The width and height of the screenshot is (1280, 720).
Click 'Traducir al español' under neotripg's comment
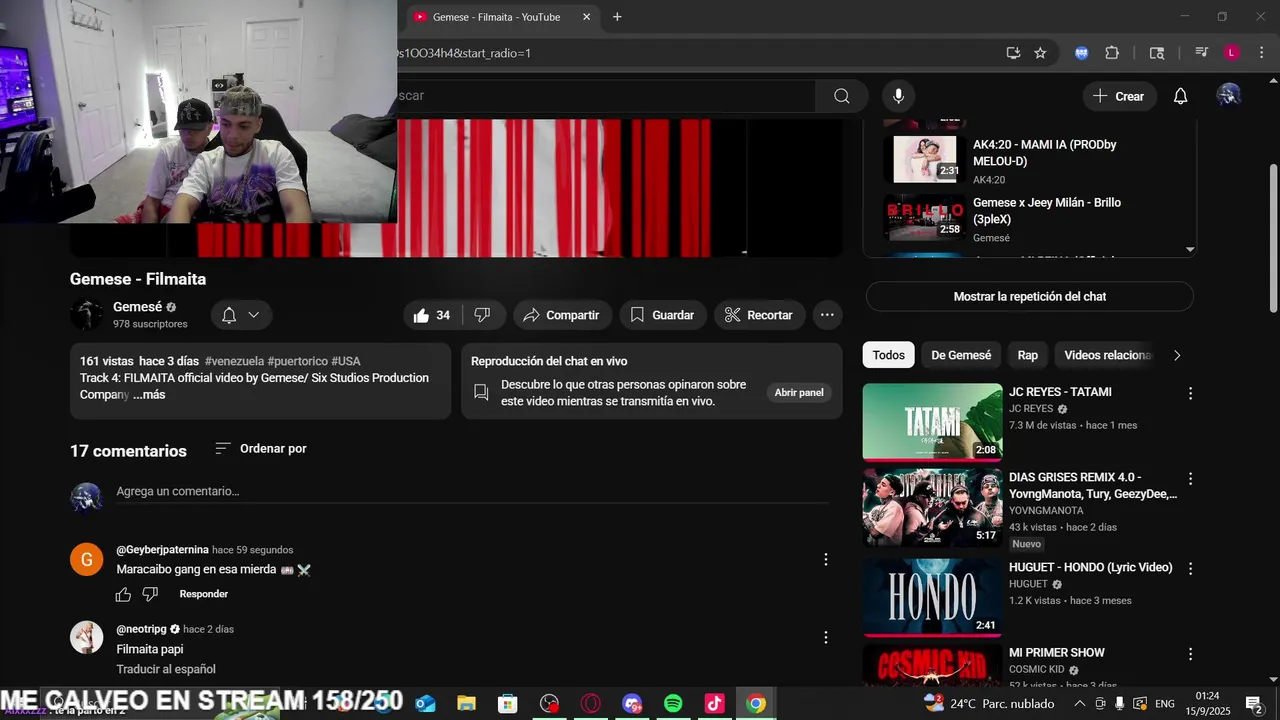(166, 669)
